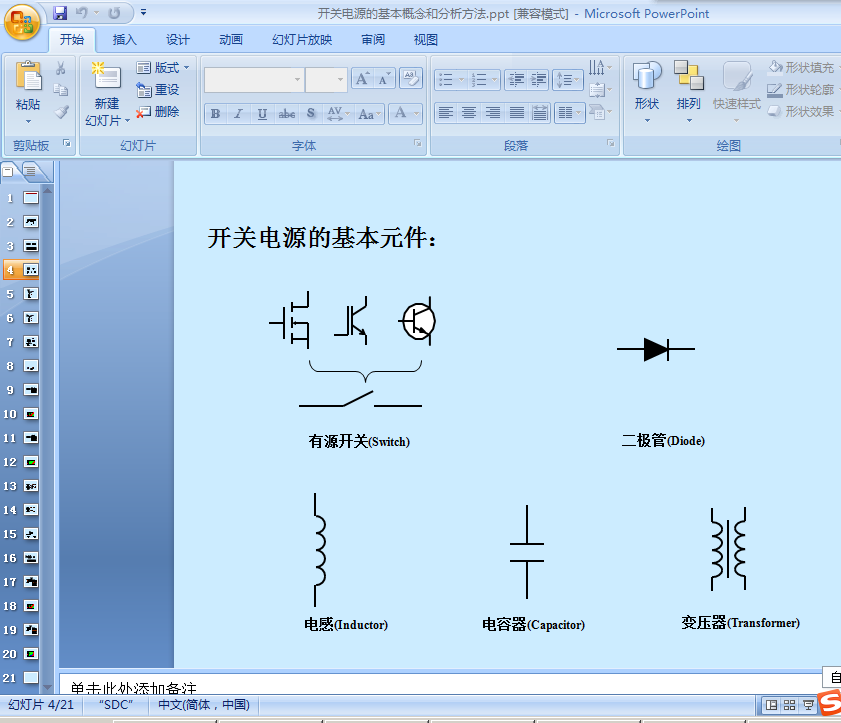Switch to outline pane tab
The image size is (841, 723).
pos(32,172)
